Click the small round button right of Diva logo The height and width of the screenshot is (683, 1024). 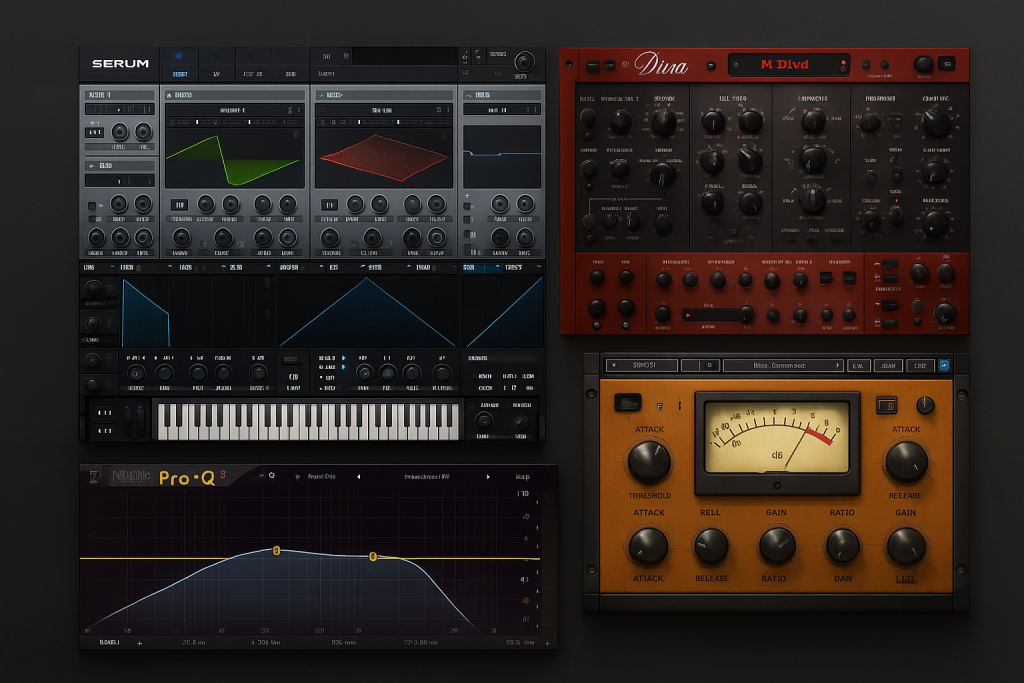click(x=711, y=65)
